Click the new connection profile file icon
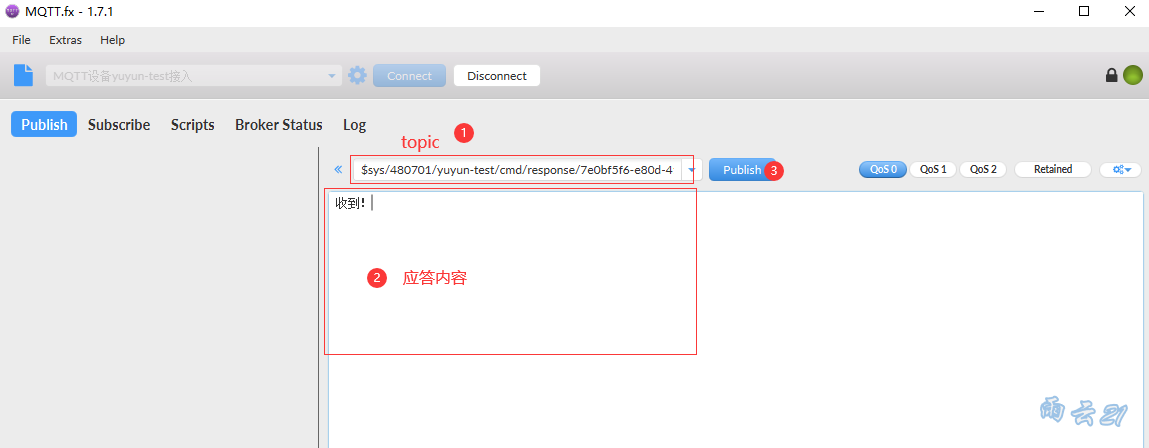This screenshot has width=1149, height=448. 23,75
